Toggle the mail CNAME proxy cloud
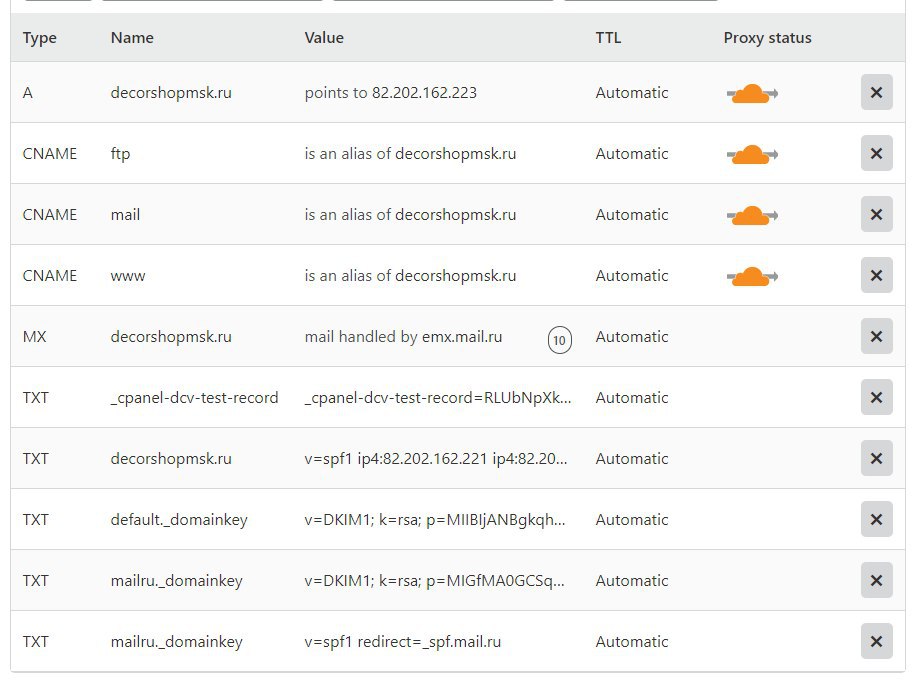918x684 pixels. pyautogui.click(x=752, y=216)
